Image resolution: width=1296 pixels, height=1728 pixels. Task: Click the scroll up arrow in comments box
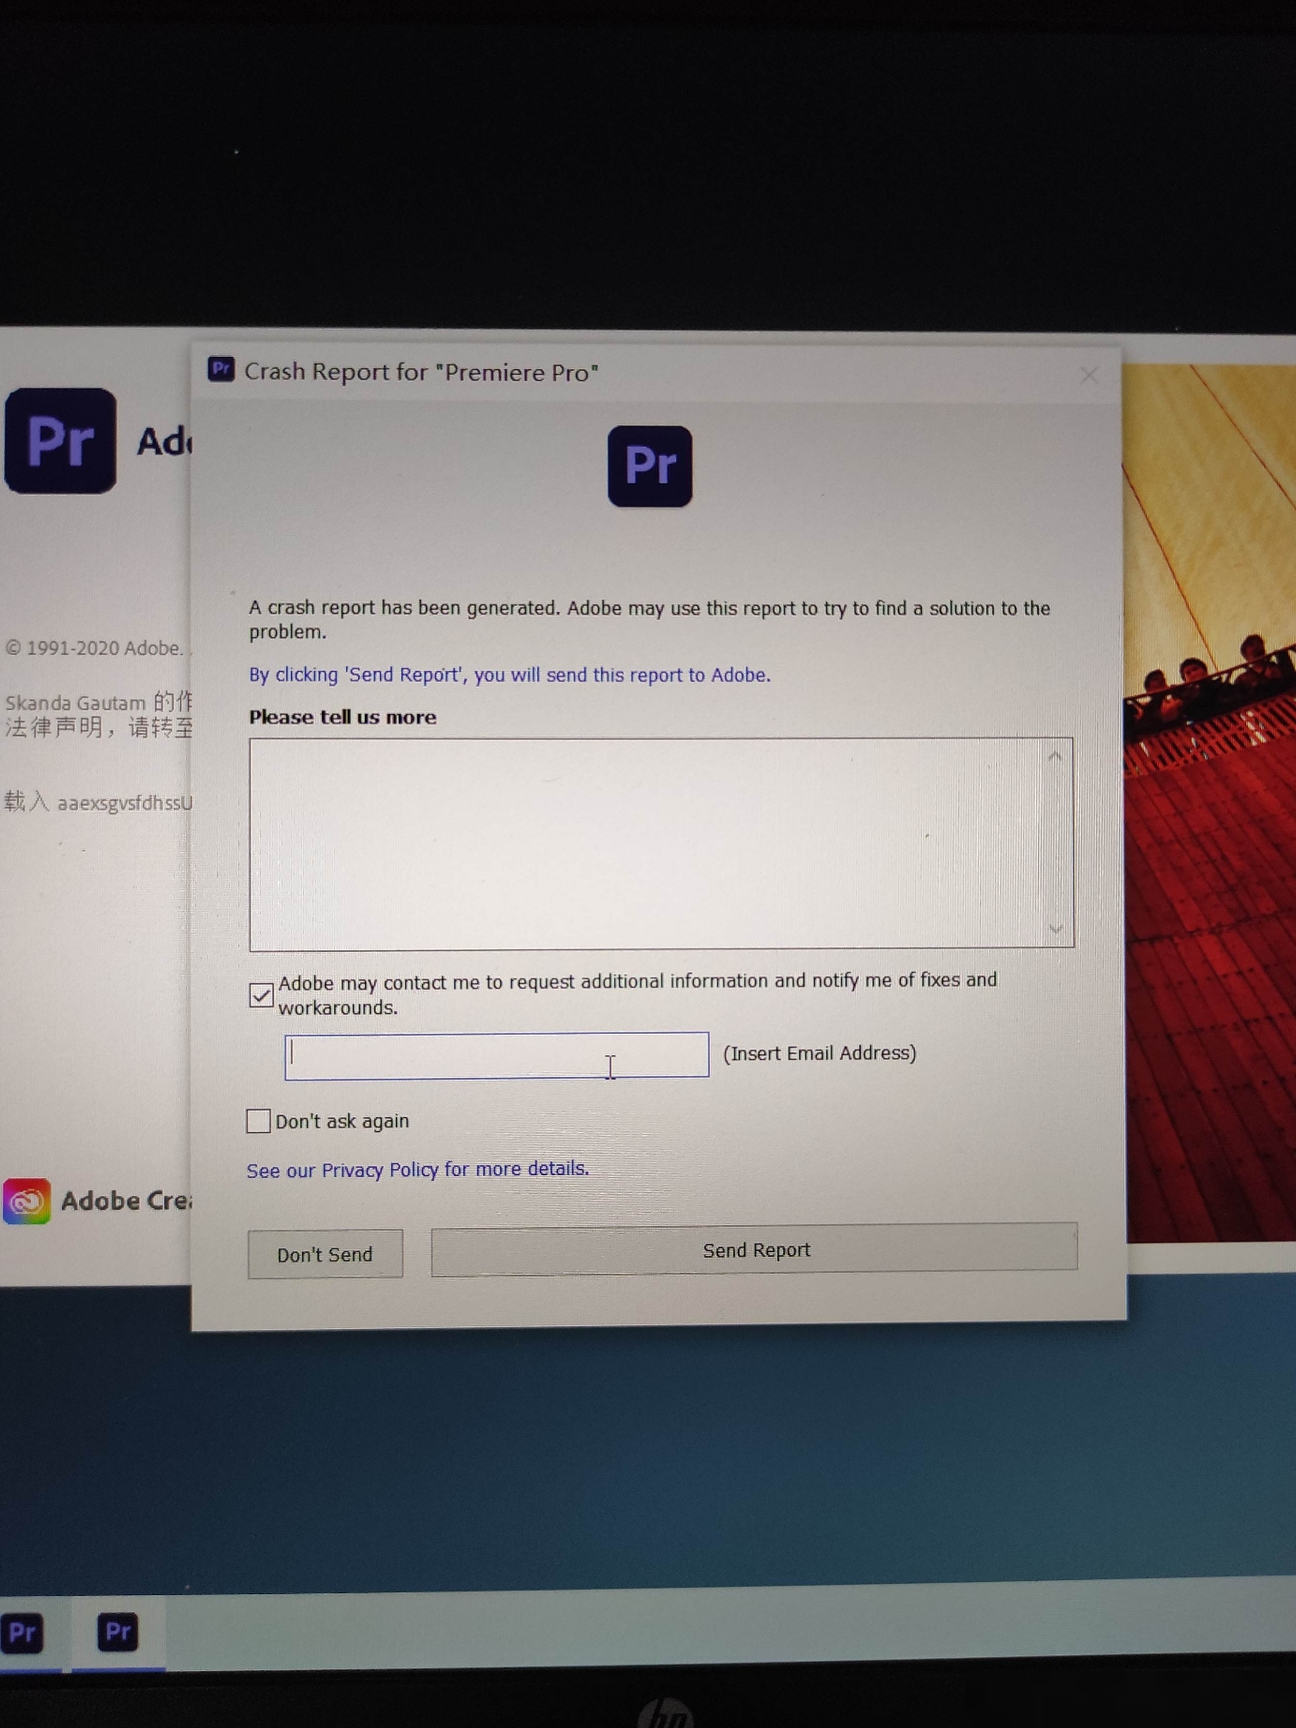1055,757
